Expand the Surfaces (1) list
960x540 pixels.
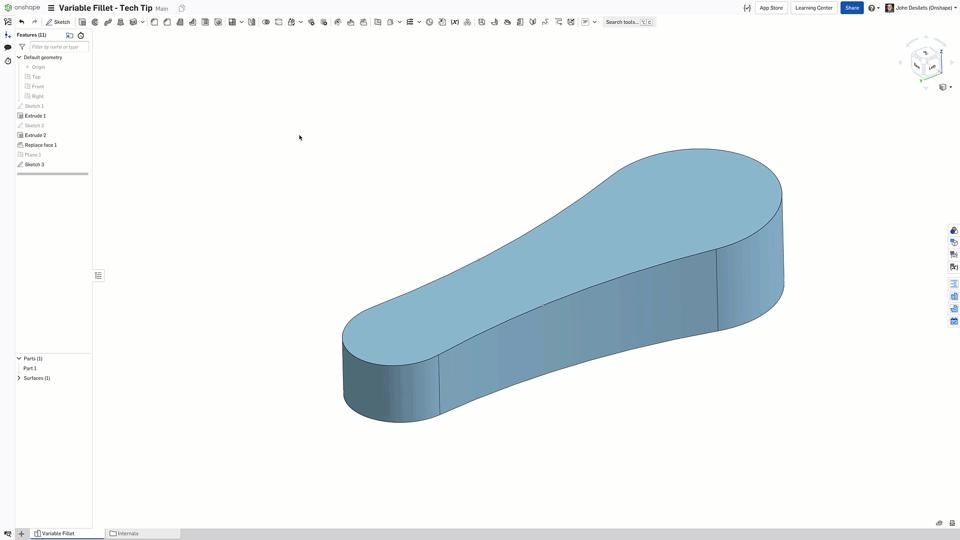pyautogui.click(x=19, y=378)
